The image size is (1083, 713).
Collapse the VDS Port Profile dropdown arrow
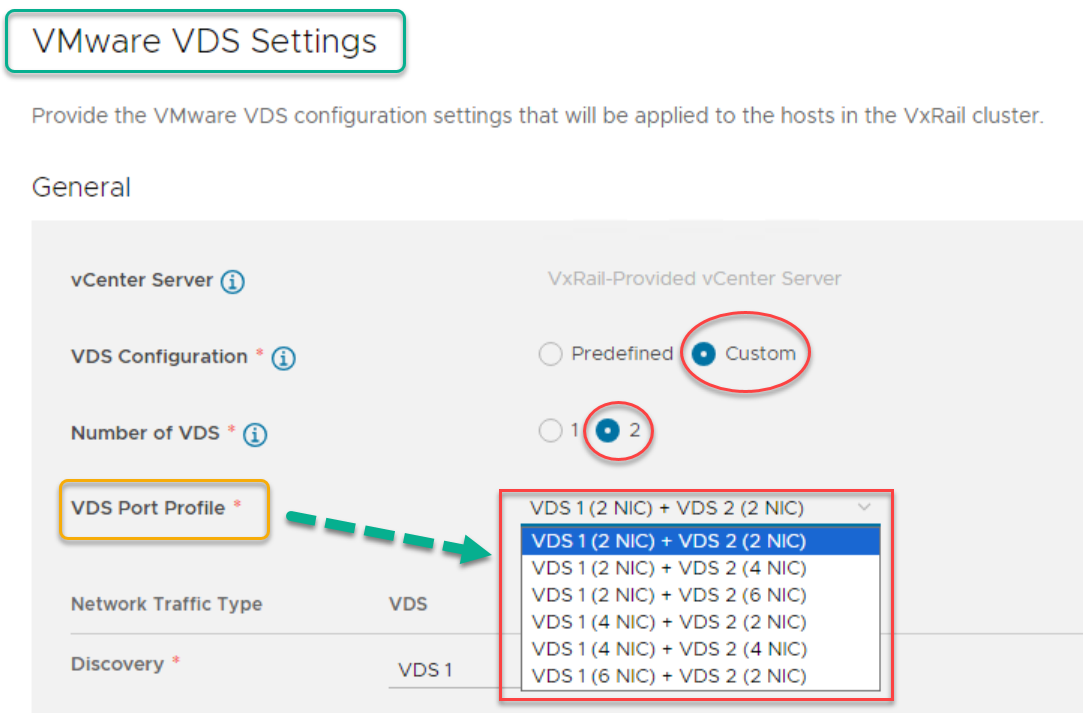[x=864, y=508]
